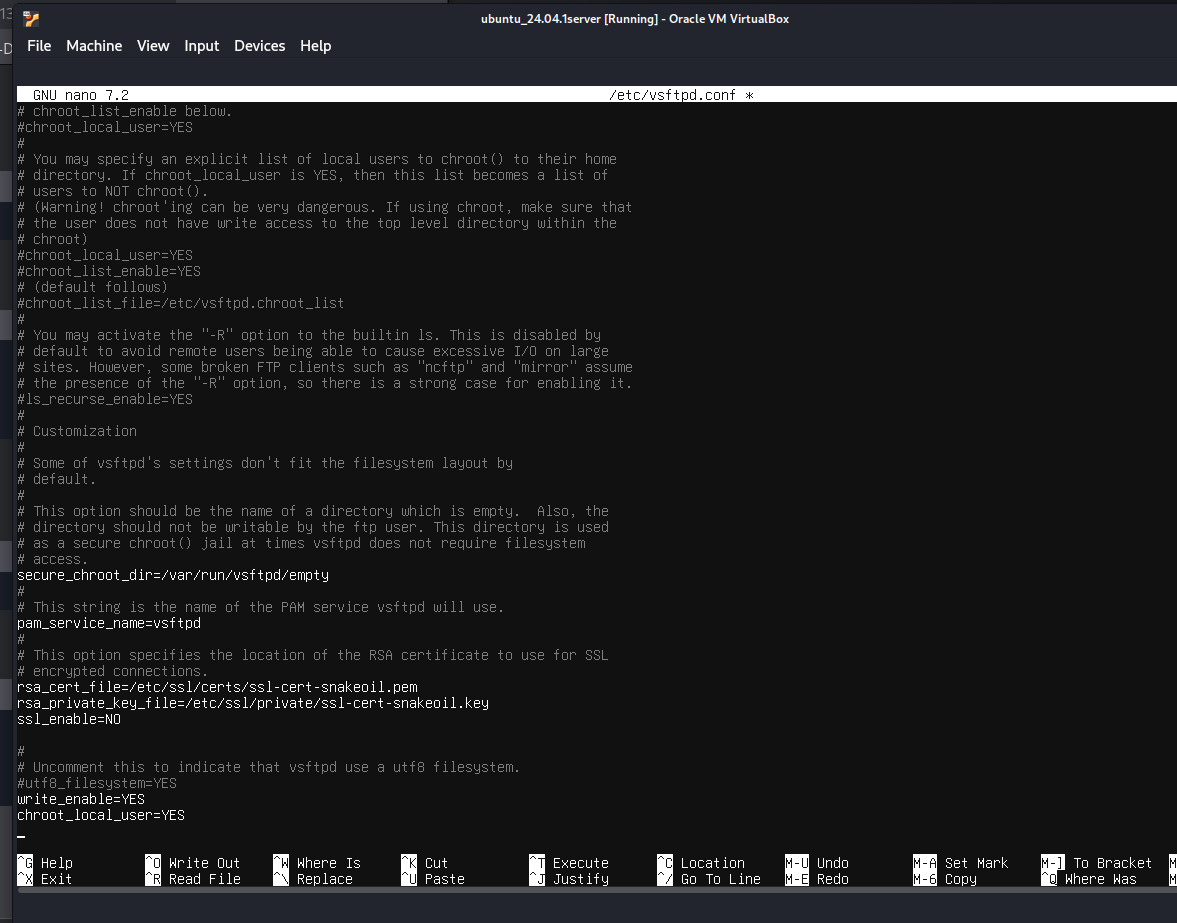Click the line write_enable=YES
Viewport: 1177px width, 923px height.
(81, 799)
